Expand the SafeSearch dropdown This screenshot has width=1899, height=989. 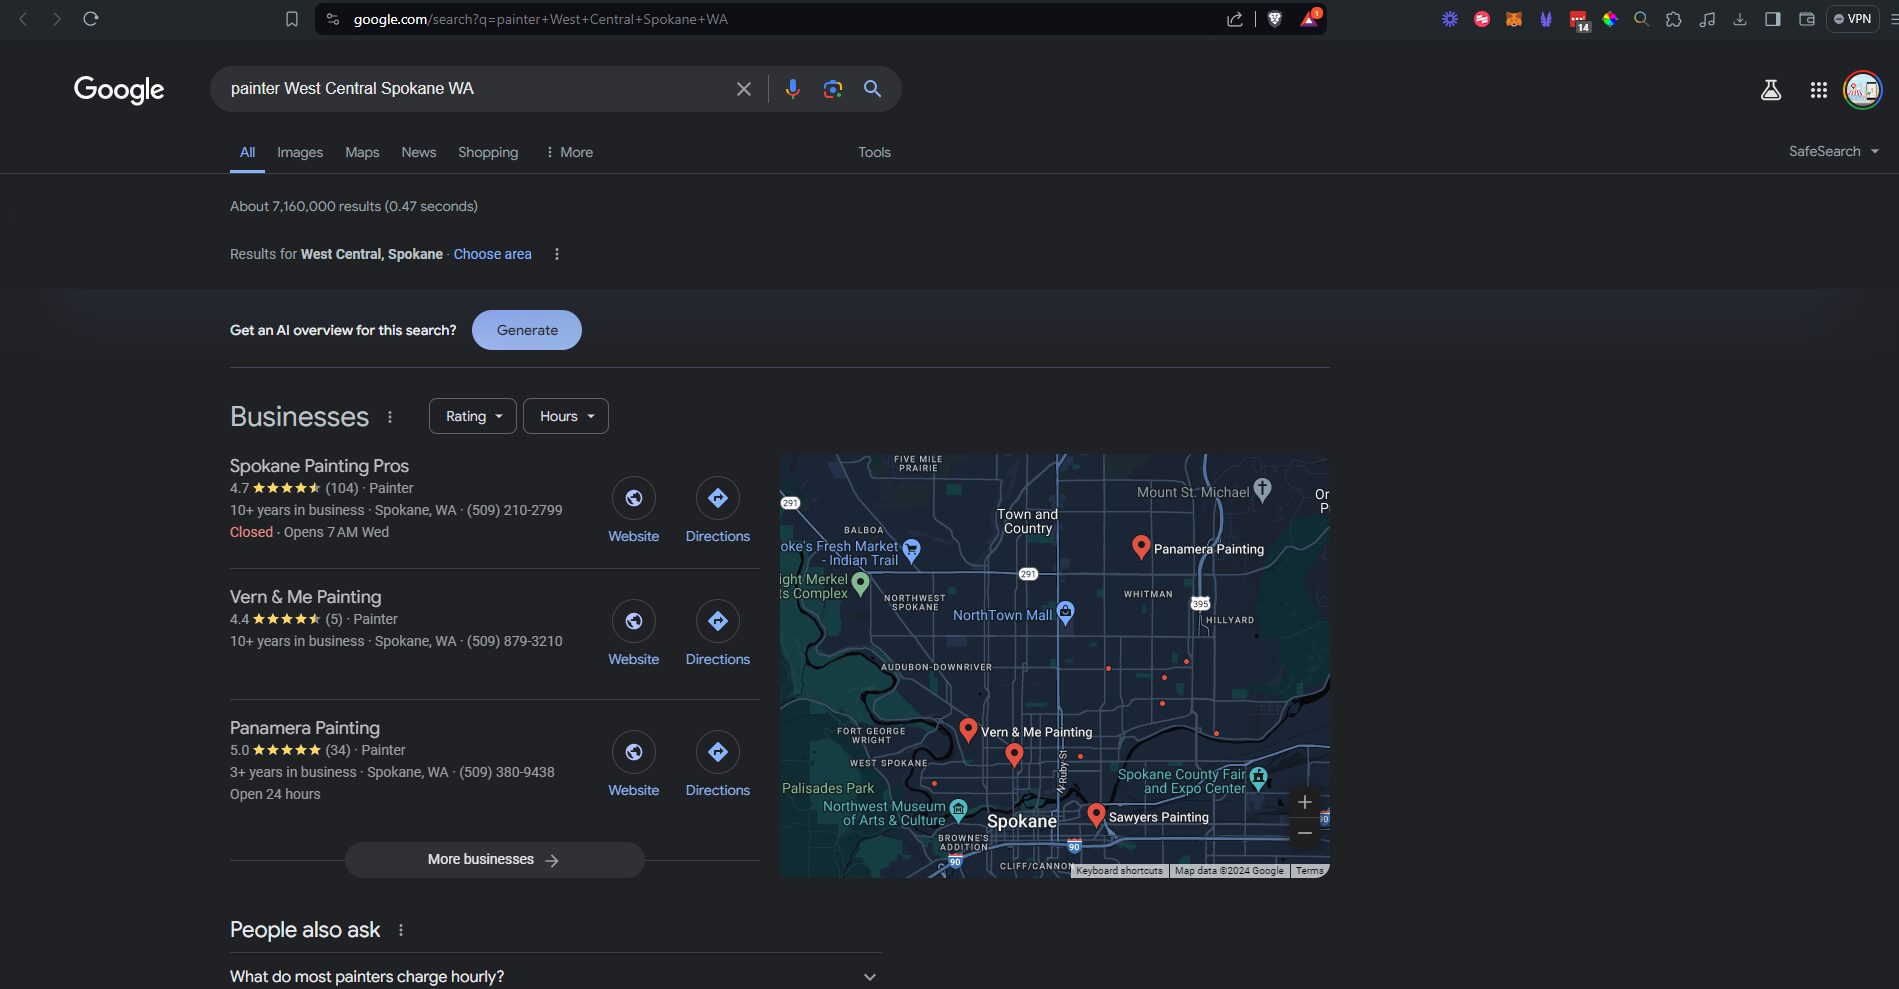pos(1833,151)
